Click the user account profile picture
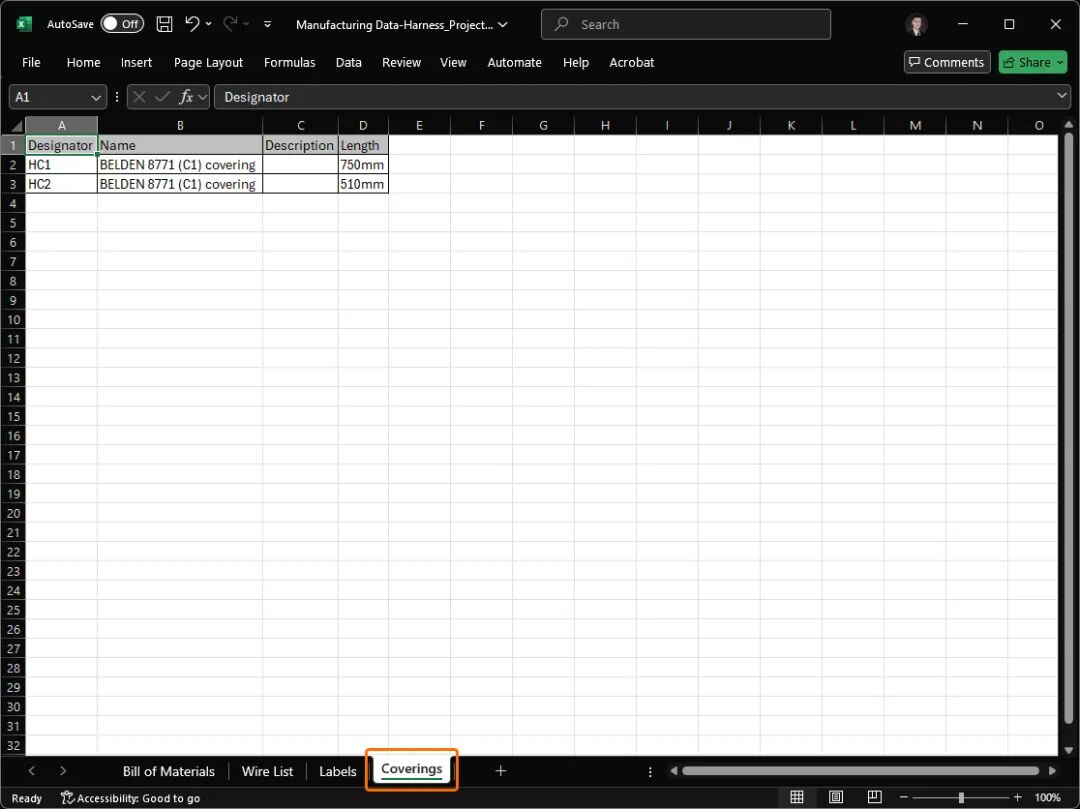Screen dimensions: 1080x809 [x=916, y=24]
